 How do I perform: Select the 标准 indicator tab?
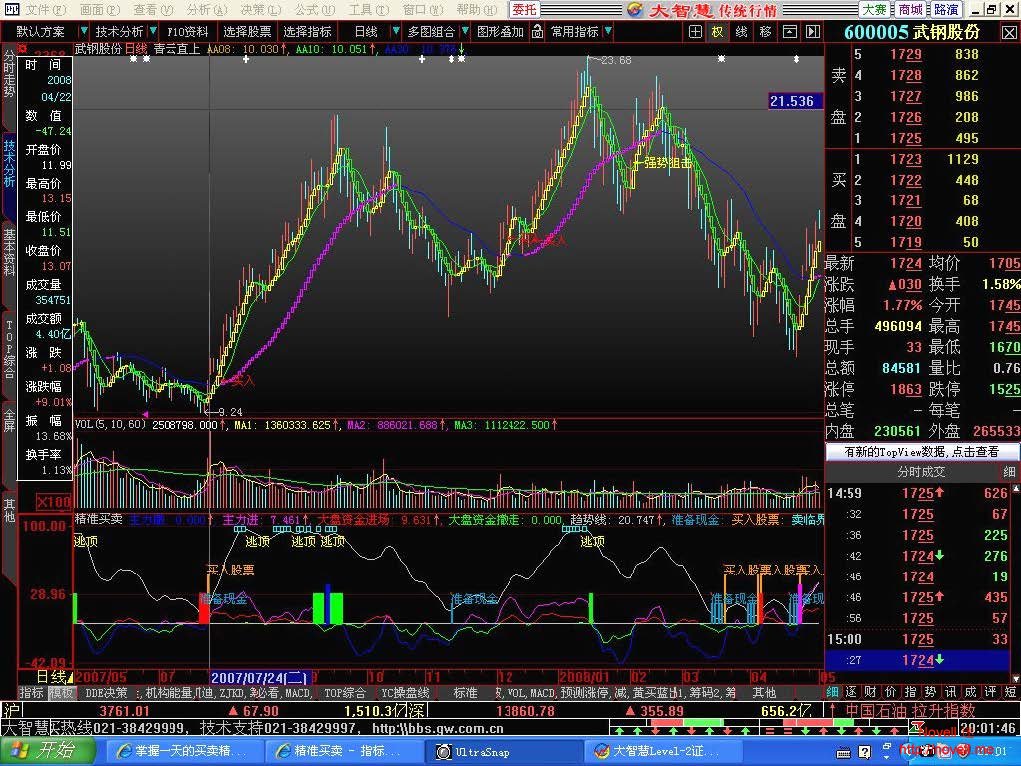pos(466,692)
